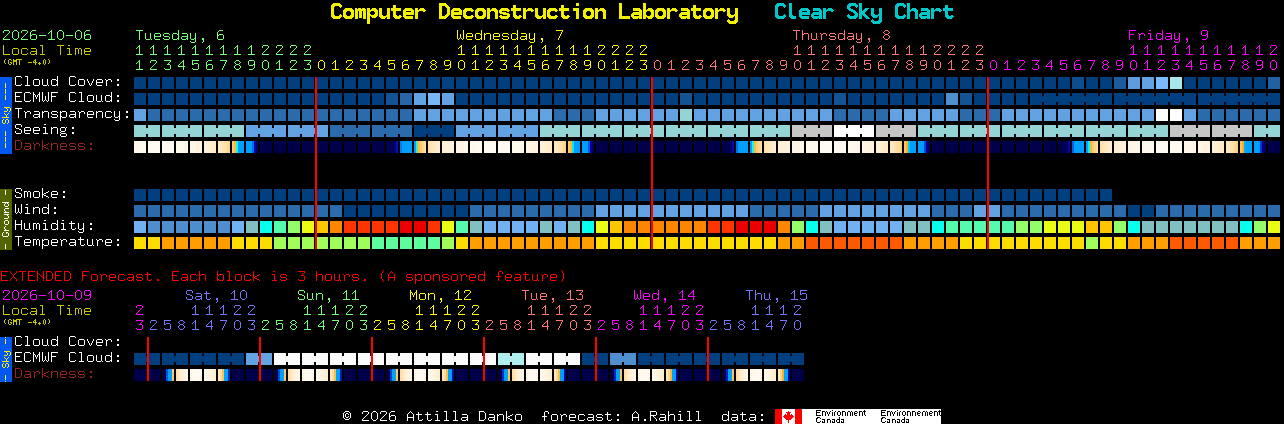Select the Friday, 9 day header
The height and width of the screenshot is (424, 1284).
point(1168,35)
